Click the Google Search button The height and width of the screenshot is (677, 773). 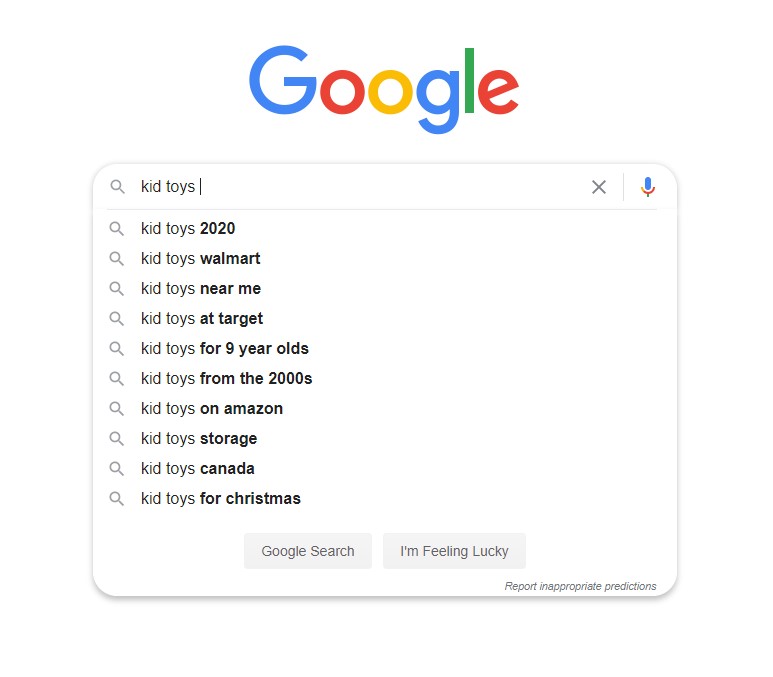[308, 551]
